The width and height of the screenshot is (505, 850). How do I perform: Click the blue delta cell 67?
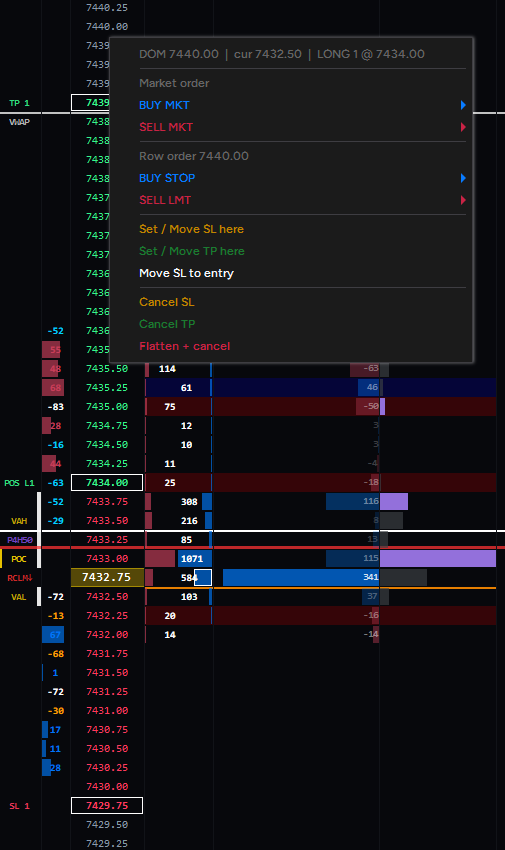pos(53,635)
